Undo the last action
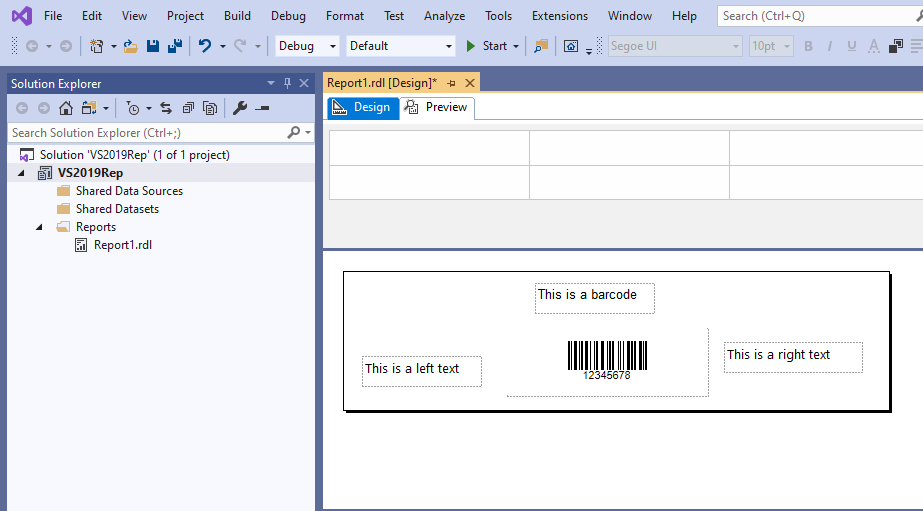923x511 pixels. point(205,46)
